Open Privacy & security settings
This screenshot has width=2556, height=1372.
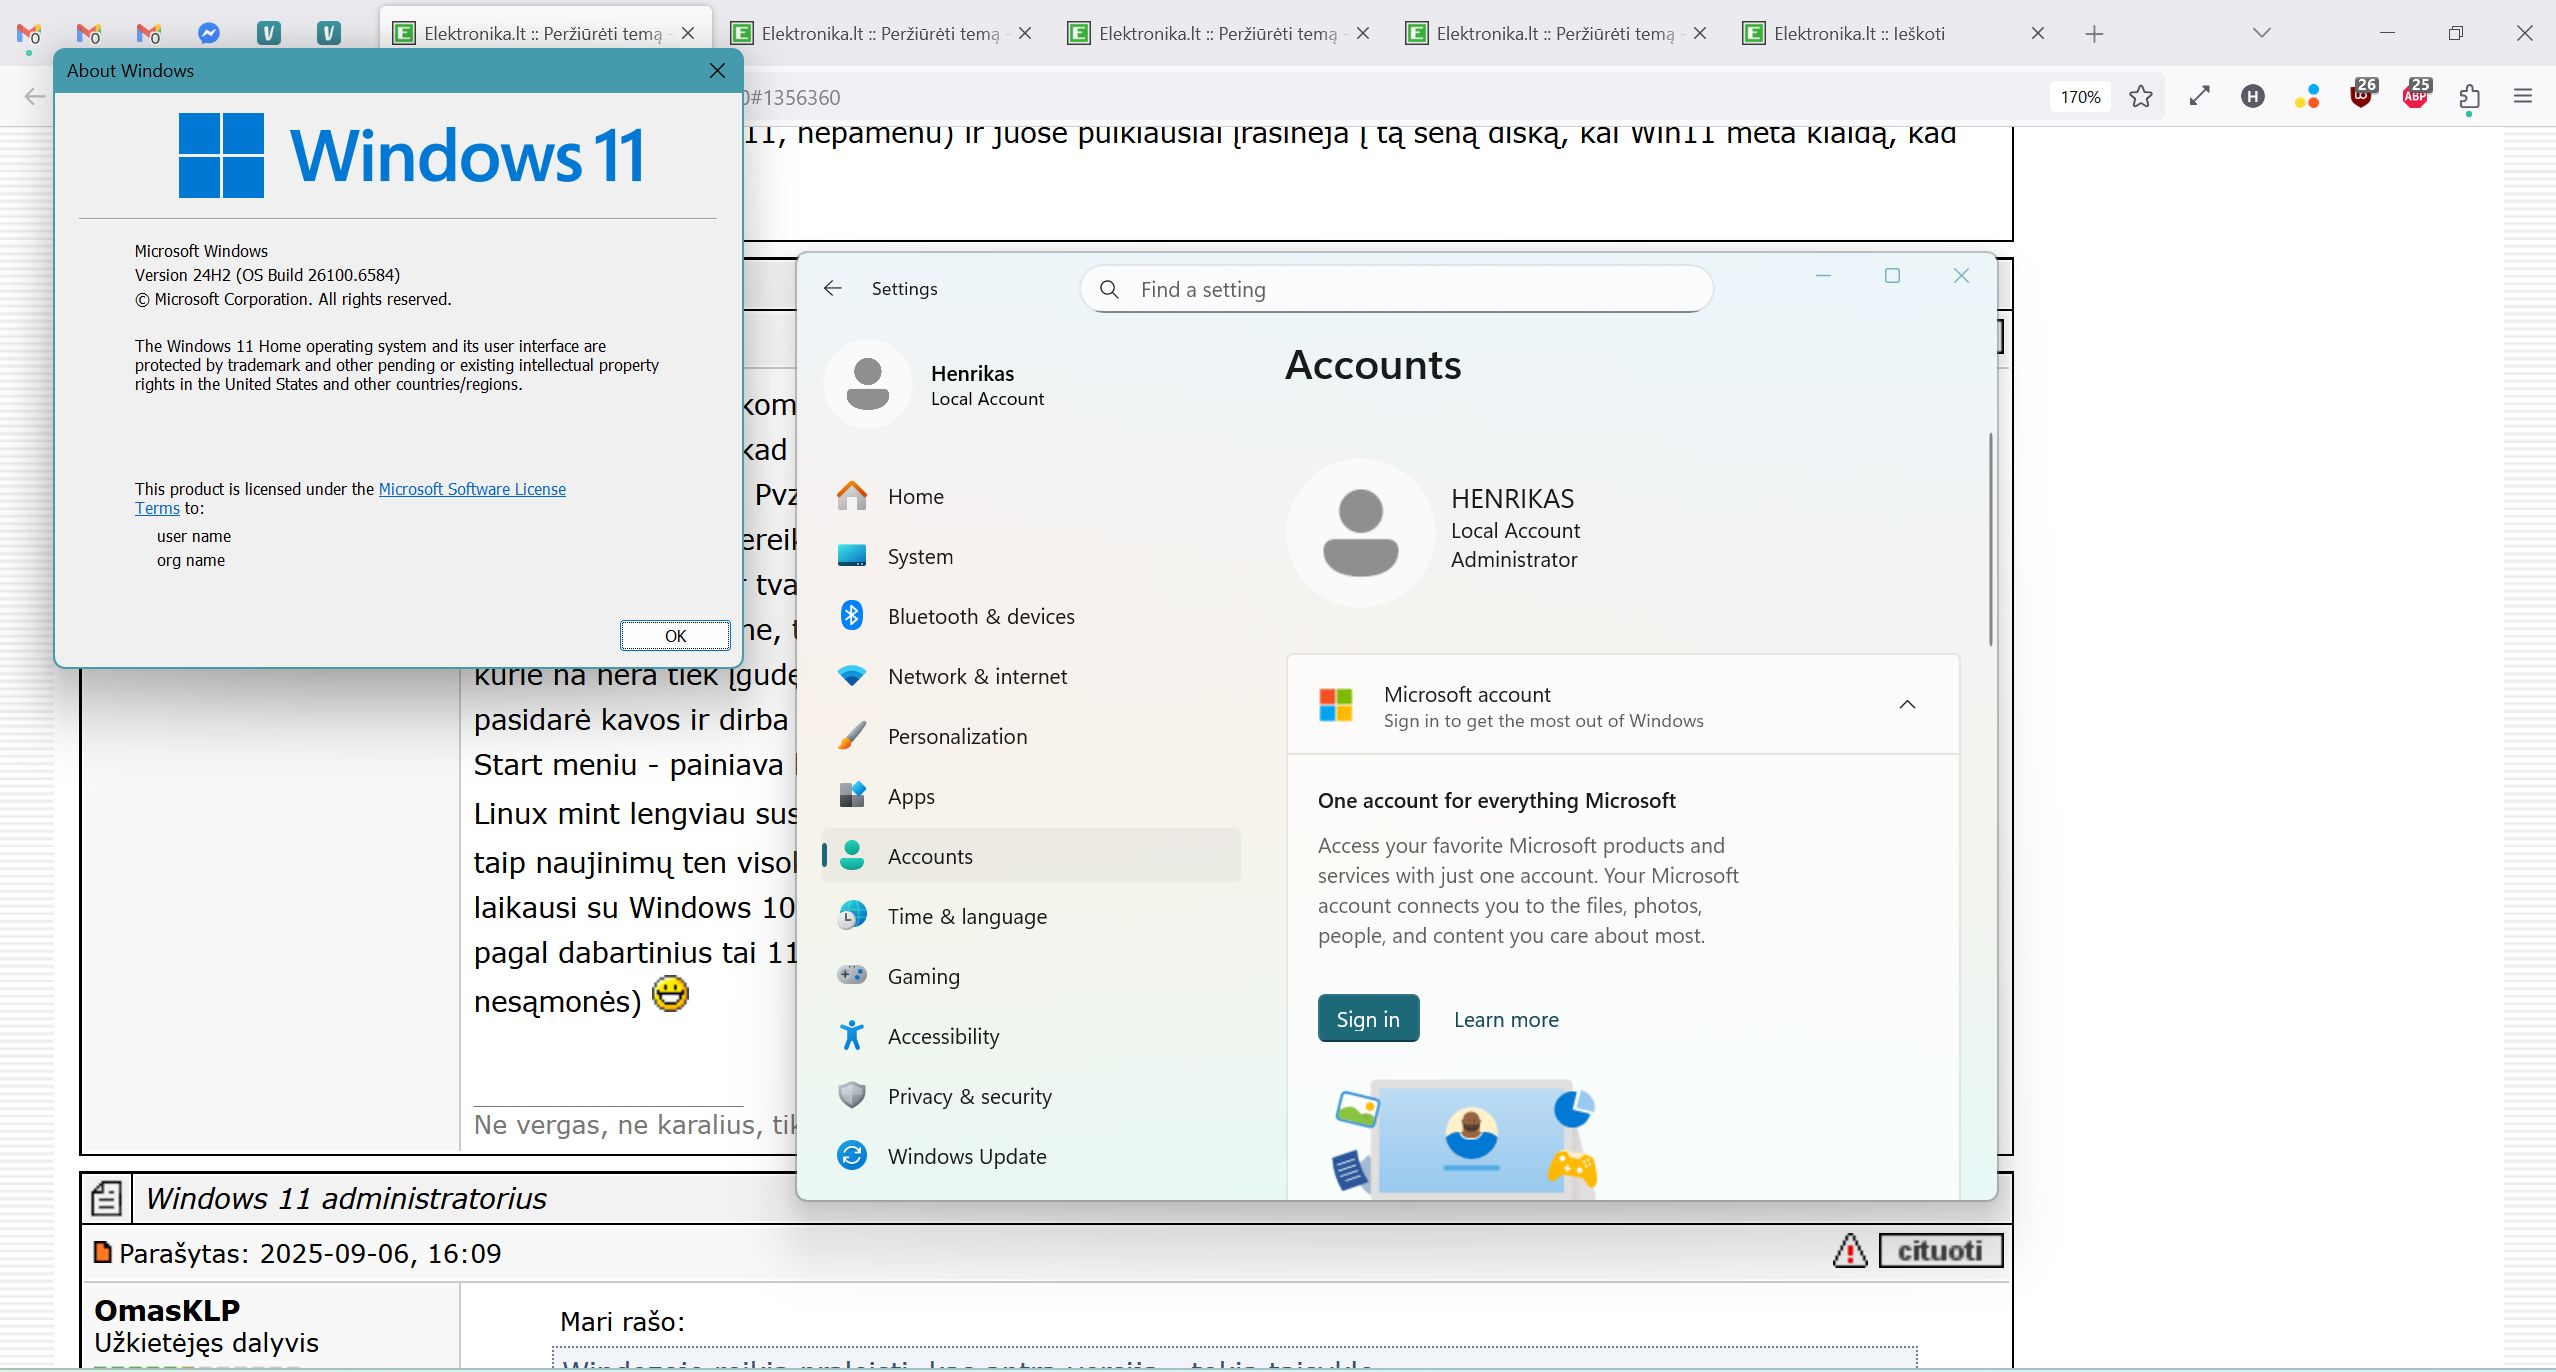click(x=1031, y=1096)
